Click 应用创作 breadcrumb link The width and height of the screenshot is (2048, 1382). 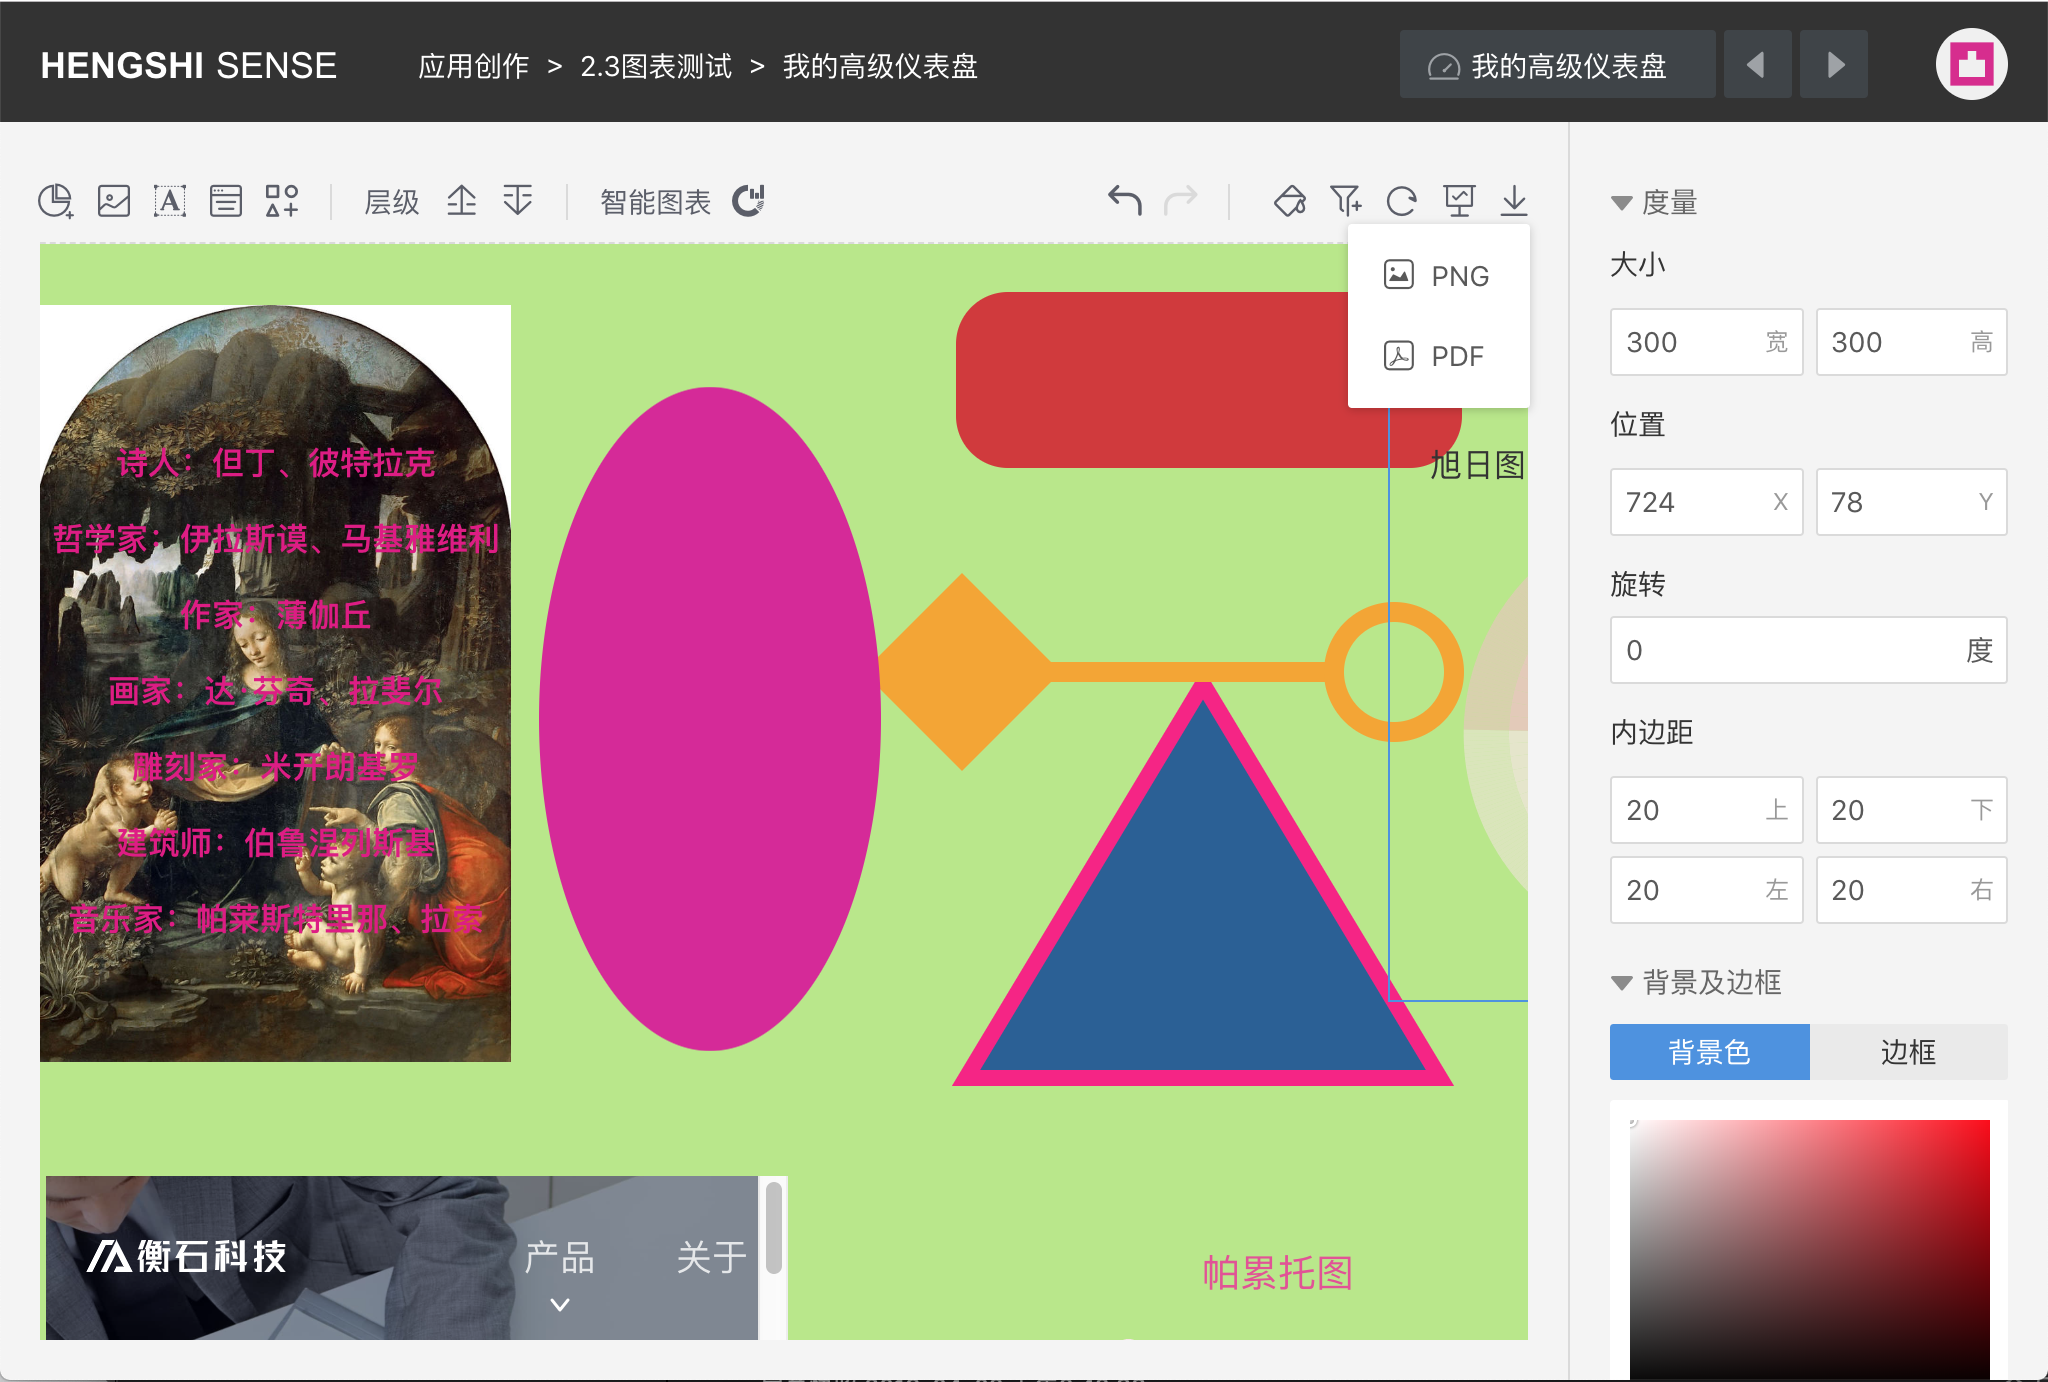point(473,66)
